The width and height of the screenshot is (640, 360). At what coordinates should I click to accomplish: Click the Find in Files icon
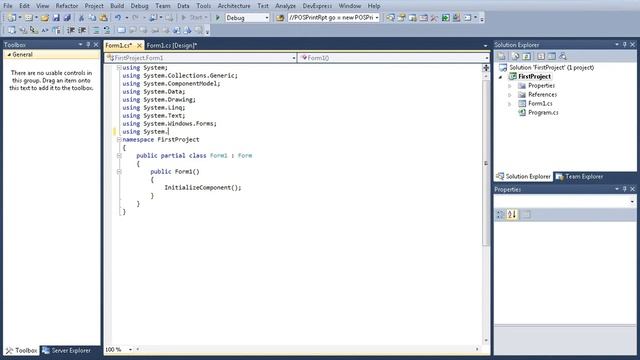pos(280,18)
